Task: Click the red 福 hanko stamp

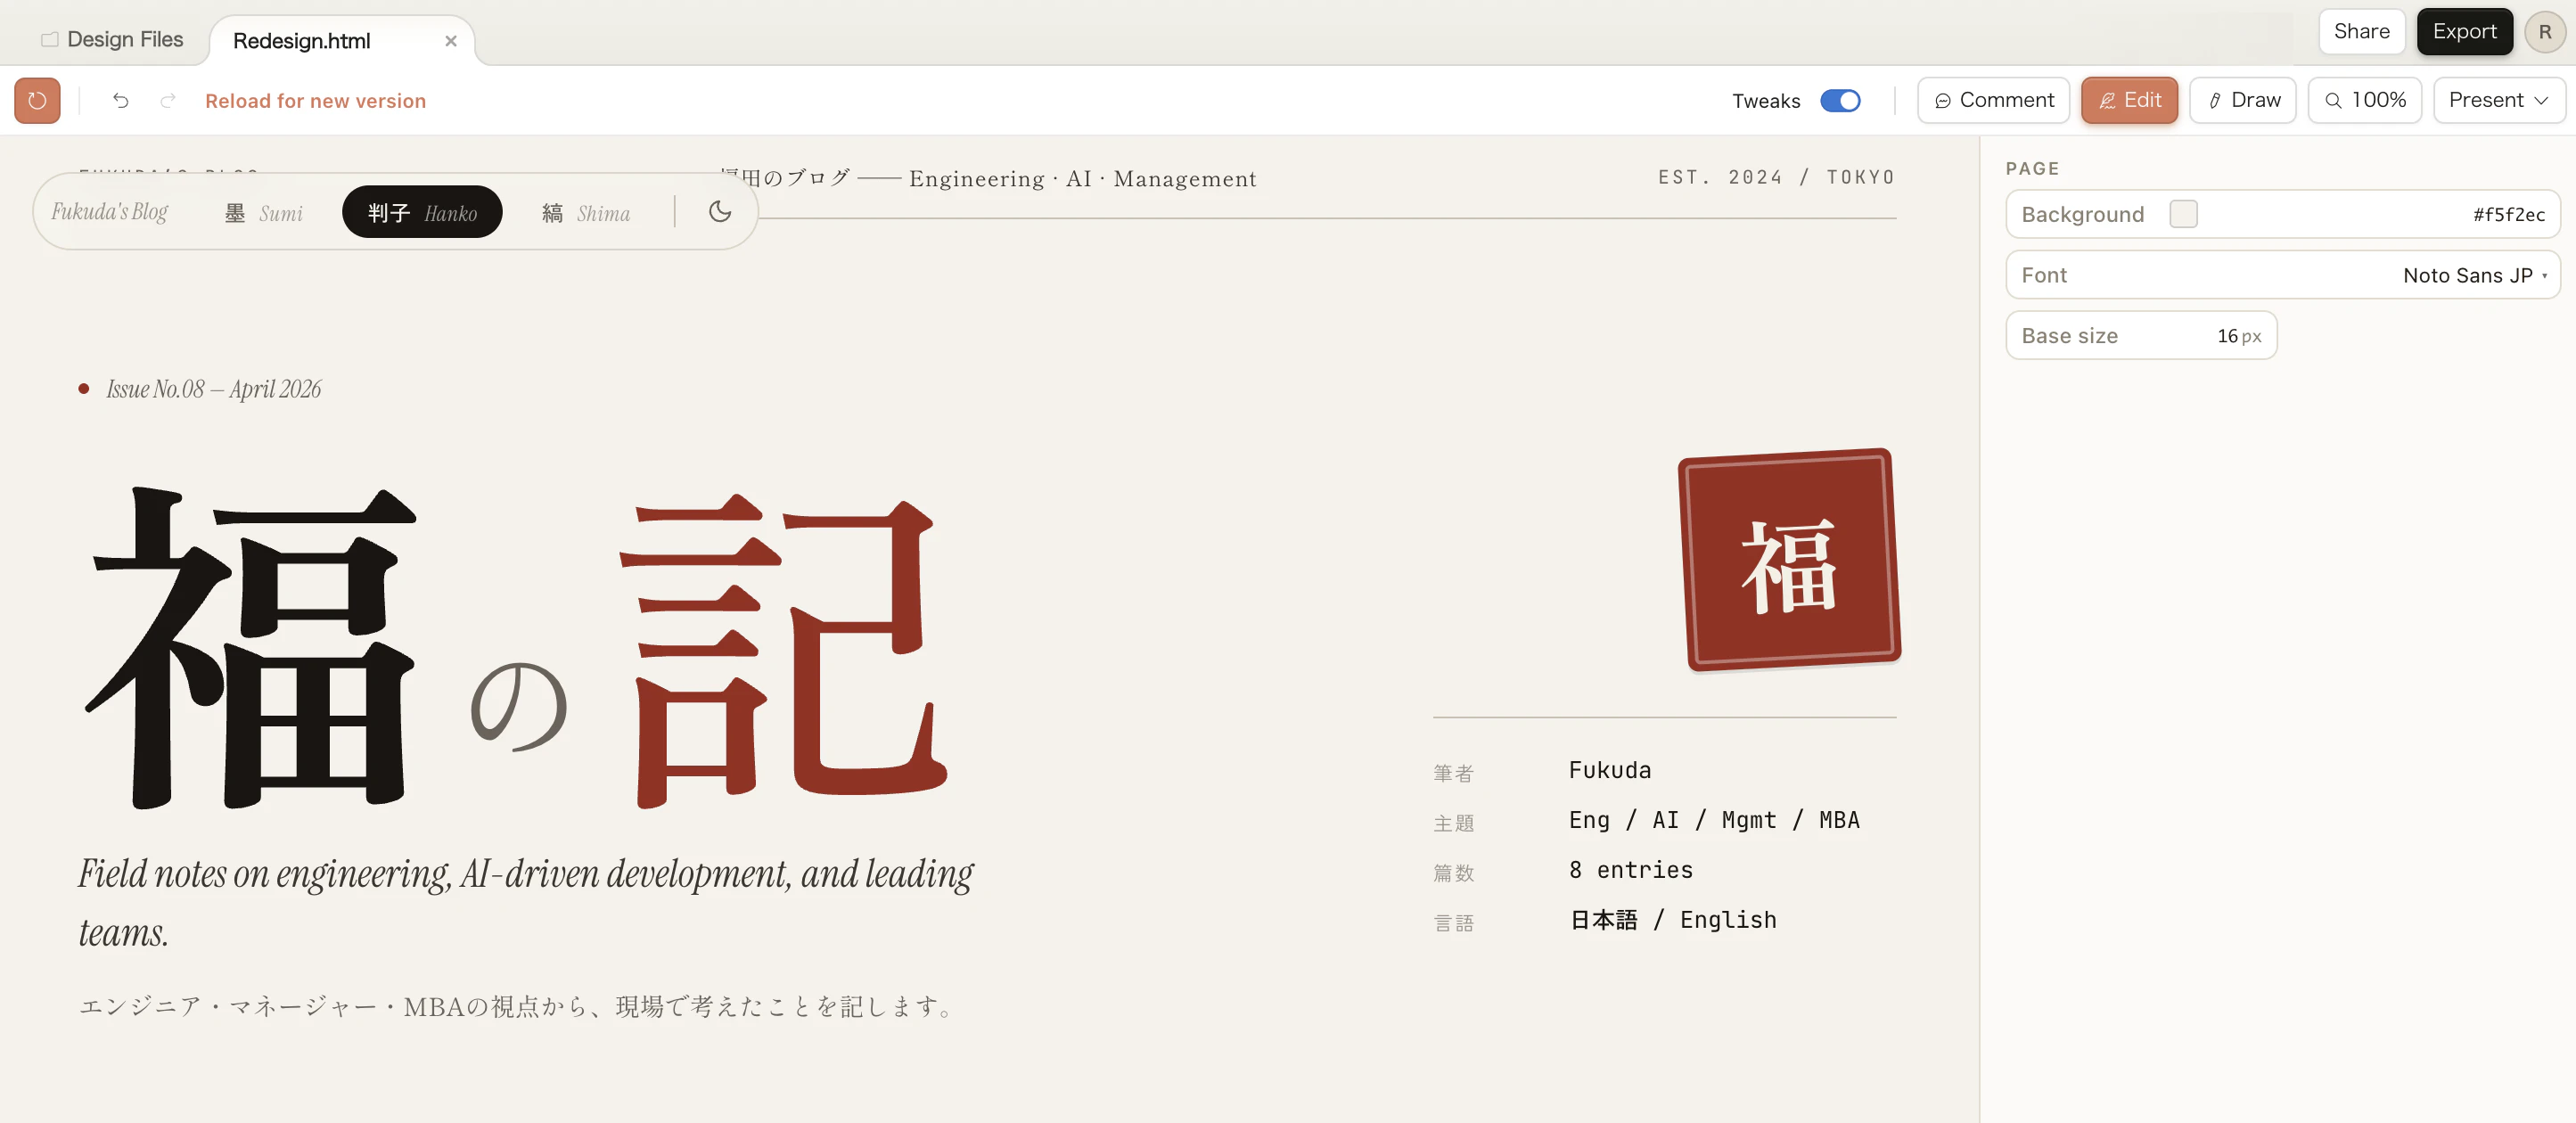Action: [1789, 561]
